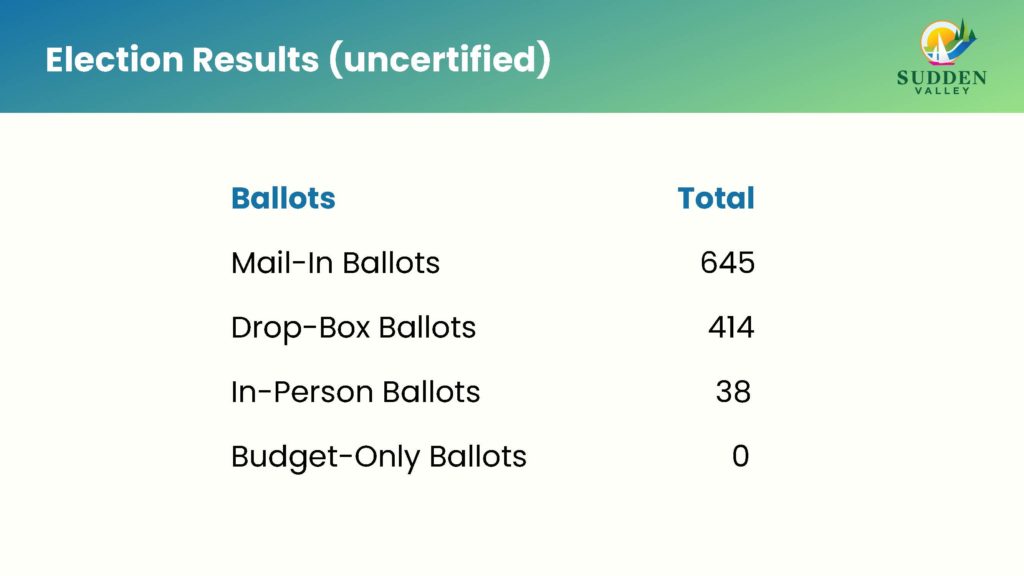Click the Drop-Box text in second row
1024x576 pixels.
coord(287,327)
